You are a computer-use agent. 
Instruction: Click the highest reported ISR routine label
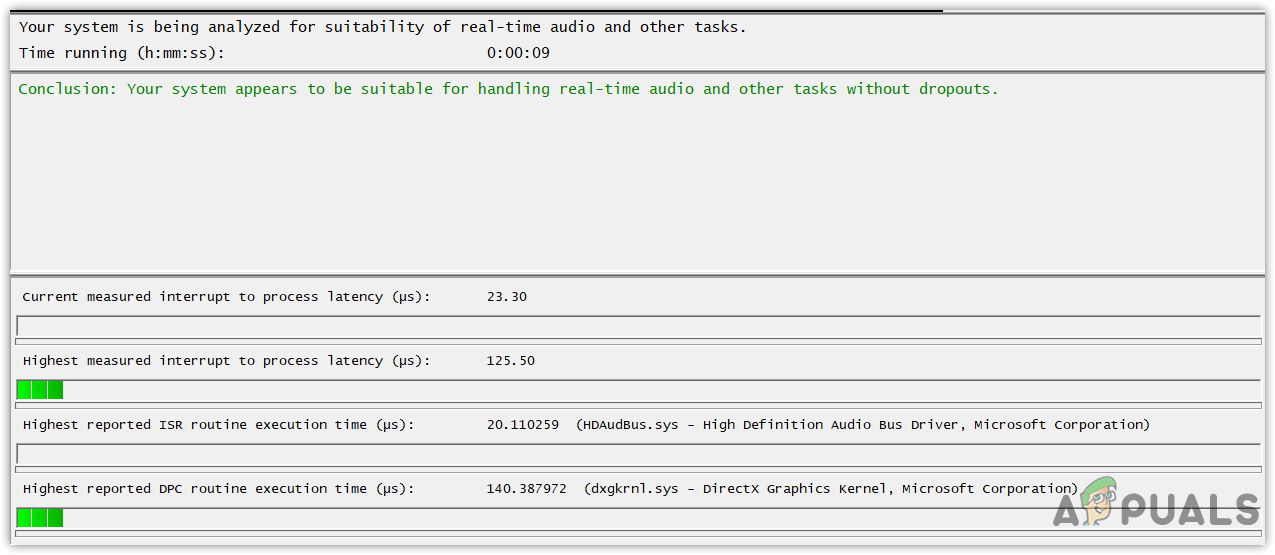click(x=218, y=425)
